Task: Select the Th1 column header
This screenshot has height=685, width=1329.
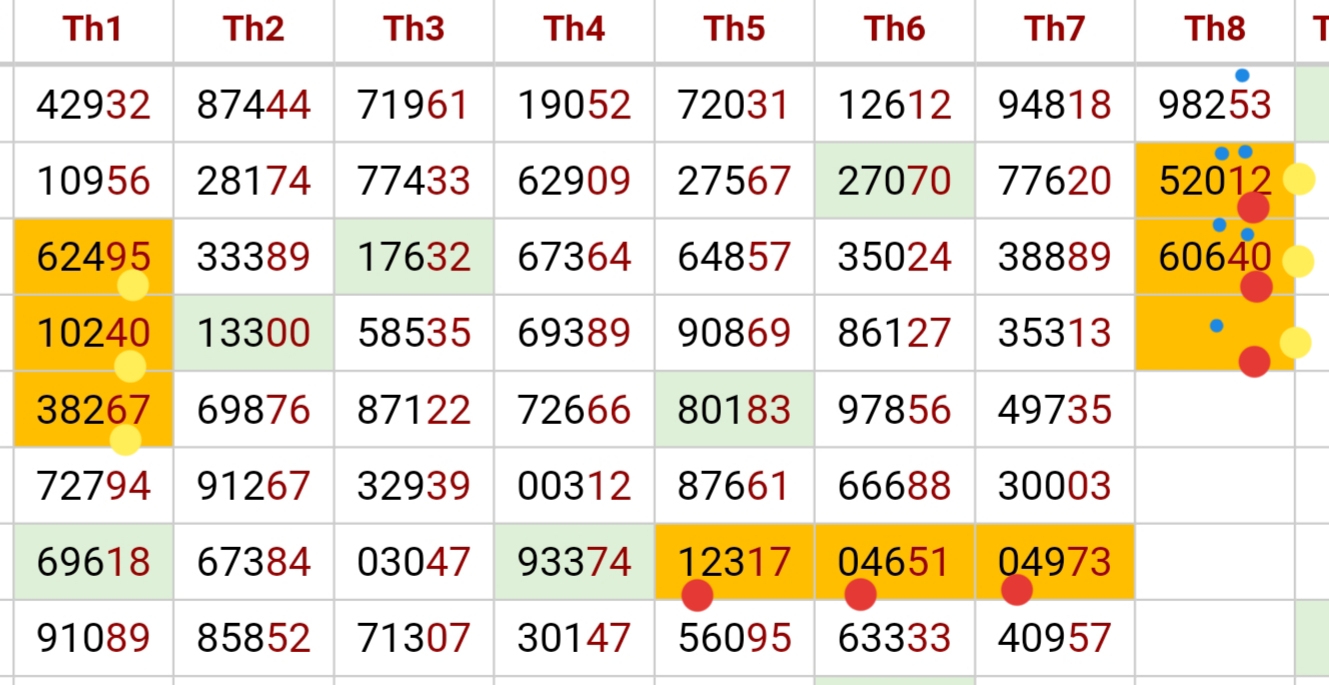Action: pyautogui.click(x=93, y=30)
